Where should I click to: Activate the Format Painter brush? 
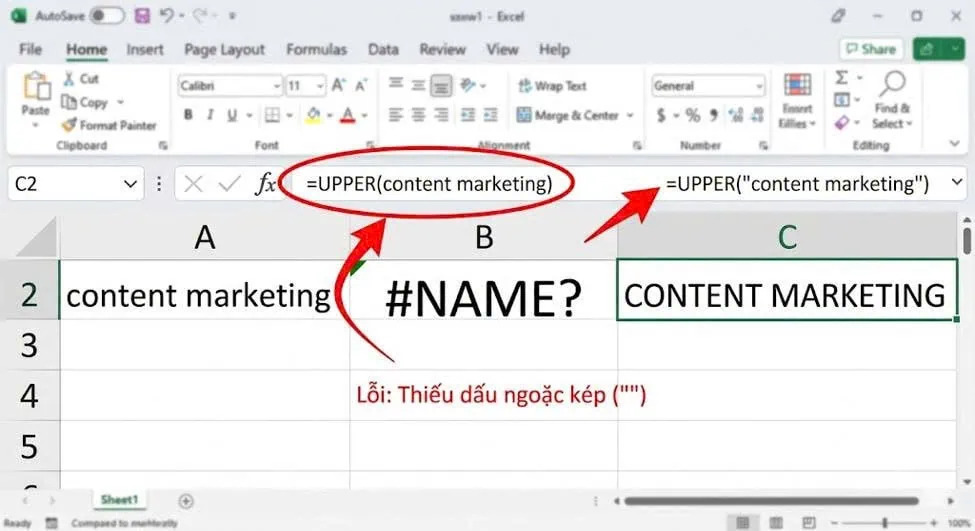coord(69,125)
